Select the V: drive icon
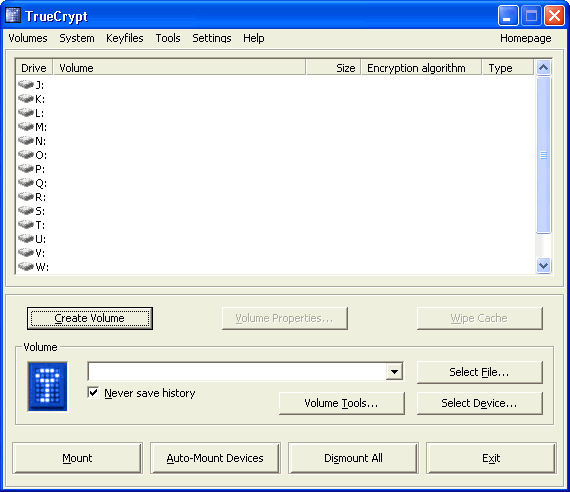 26,252
